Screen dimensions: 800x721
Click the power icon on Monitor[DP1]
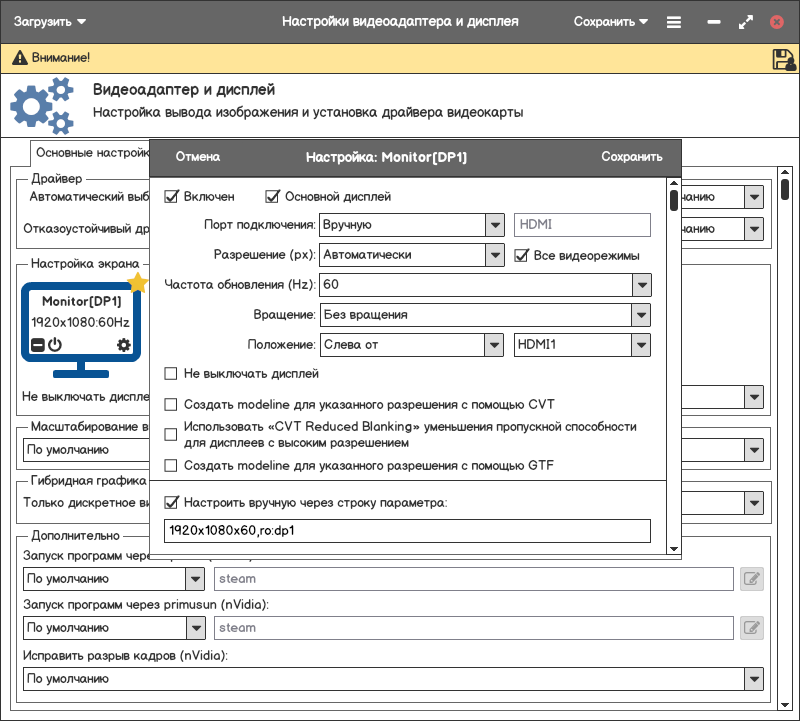click(x=55, y=345)
